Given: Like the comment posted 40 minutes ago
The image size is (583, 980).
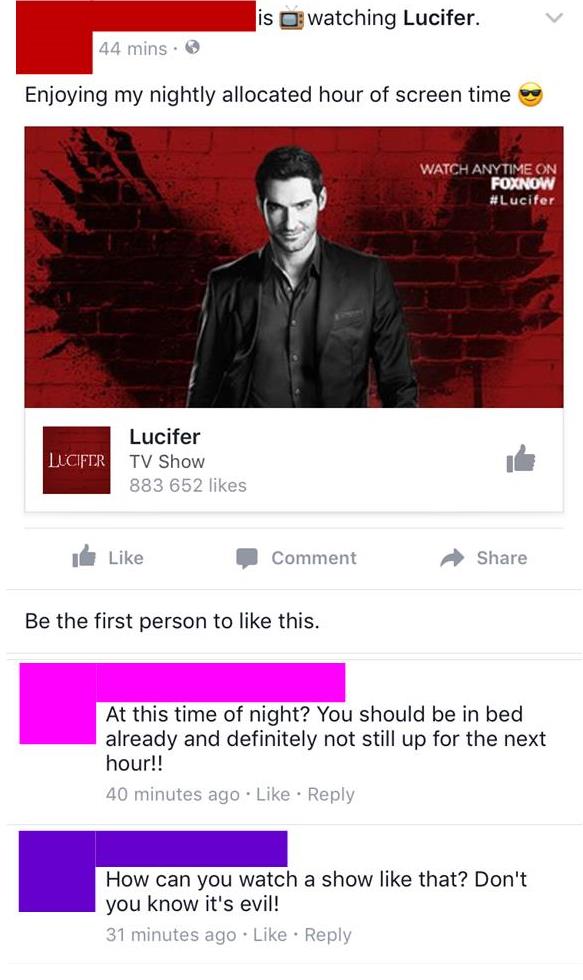Looking at the screenshot, I should [x=273, y=794].
